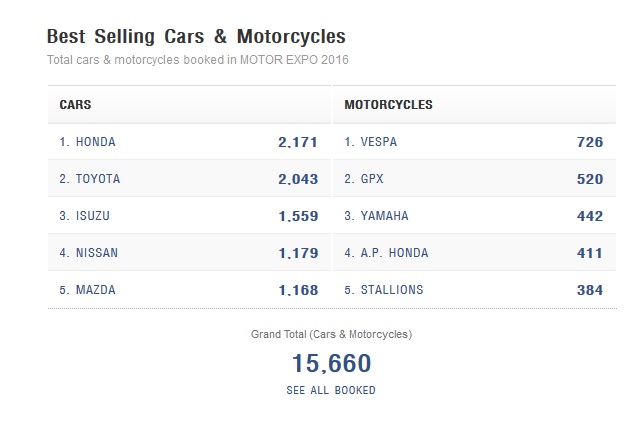Click the A.P. HONDA motorcycle row
Image resolution: width=643 pixels, height=429 pixels.
[x=393, y=253]
